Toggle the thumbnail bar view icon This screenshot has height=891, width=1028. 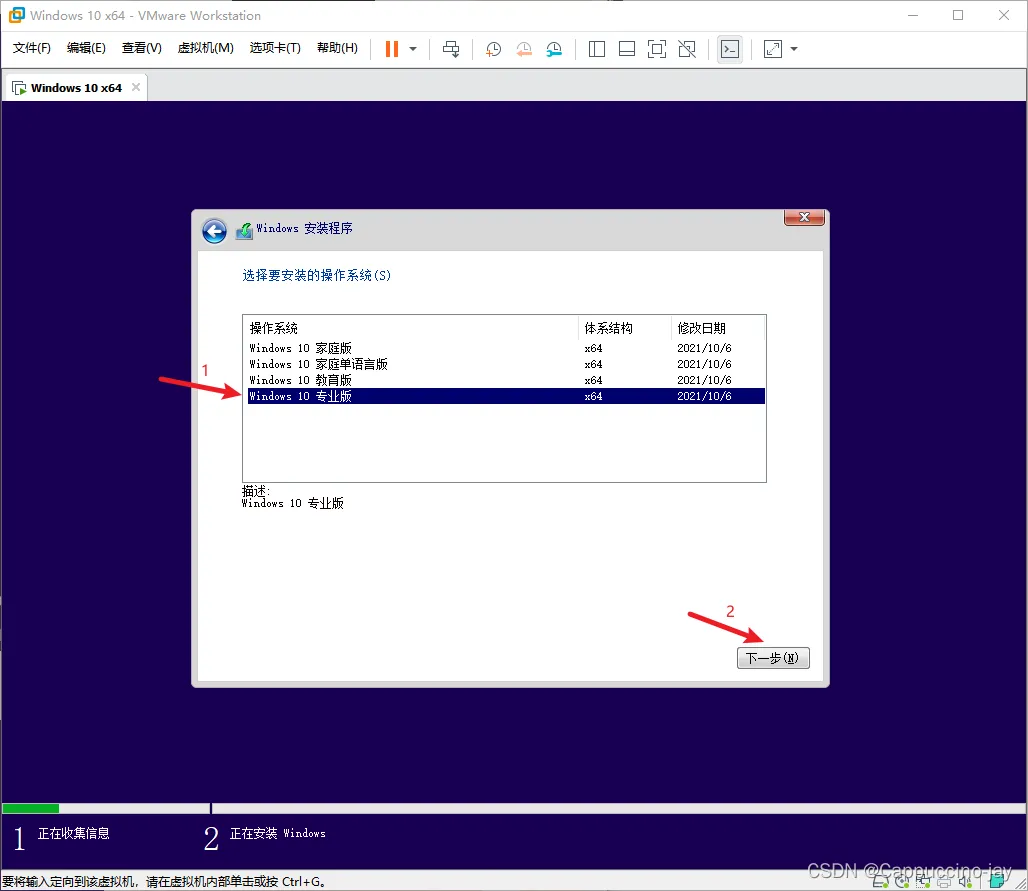[627, 49]
